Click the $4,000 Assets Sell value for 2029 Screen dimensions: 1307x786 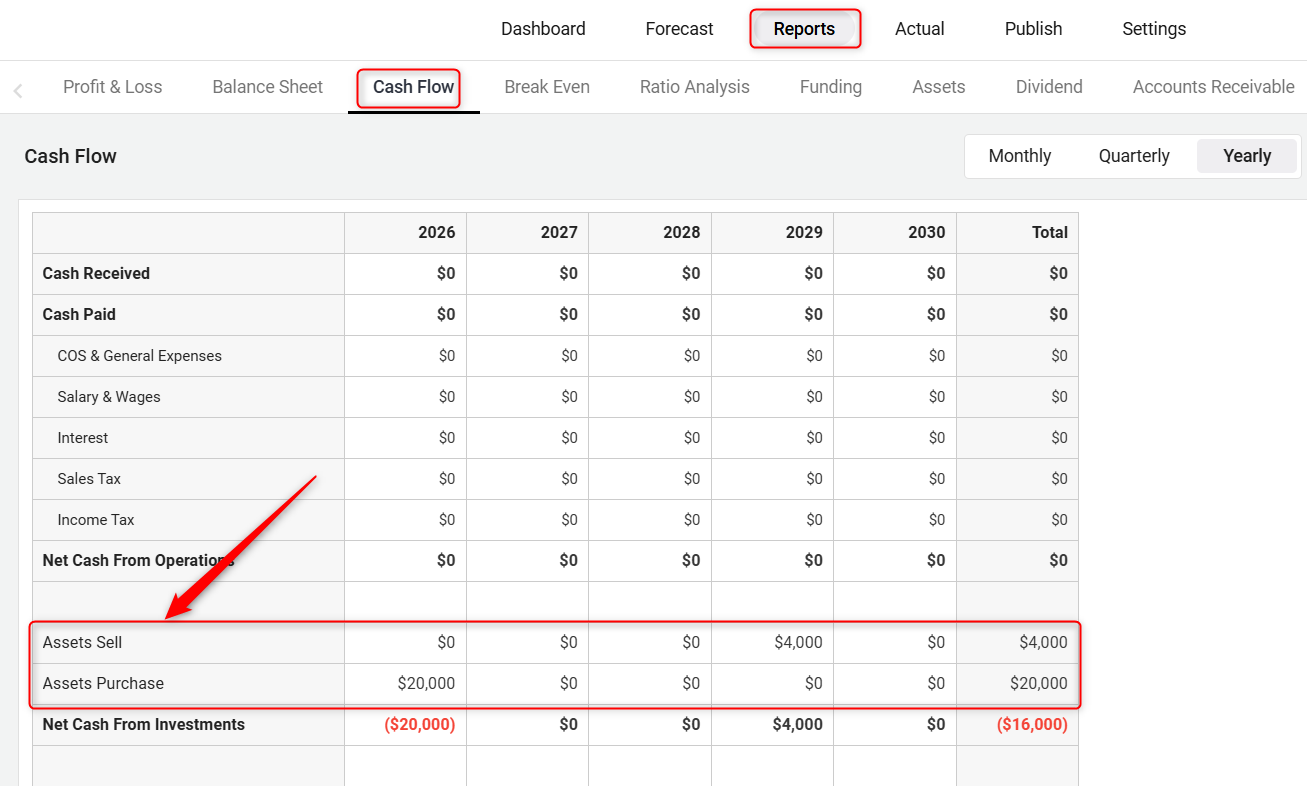click(798, 642)
